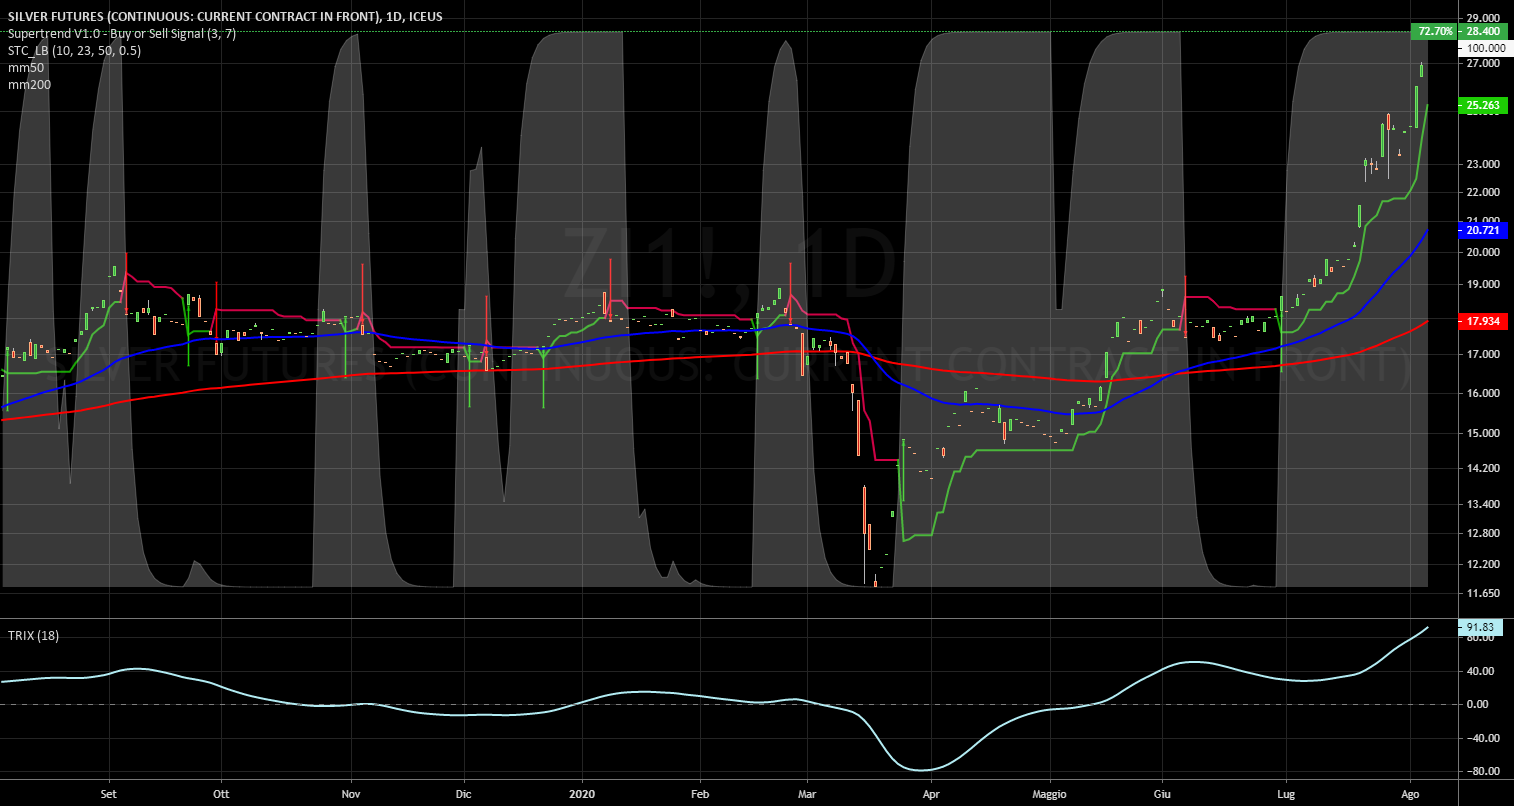Viewport: 1514px width, 806px height.
Task: Click the Nov label on time axis
Action: (x=351, y=794)
